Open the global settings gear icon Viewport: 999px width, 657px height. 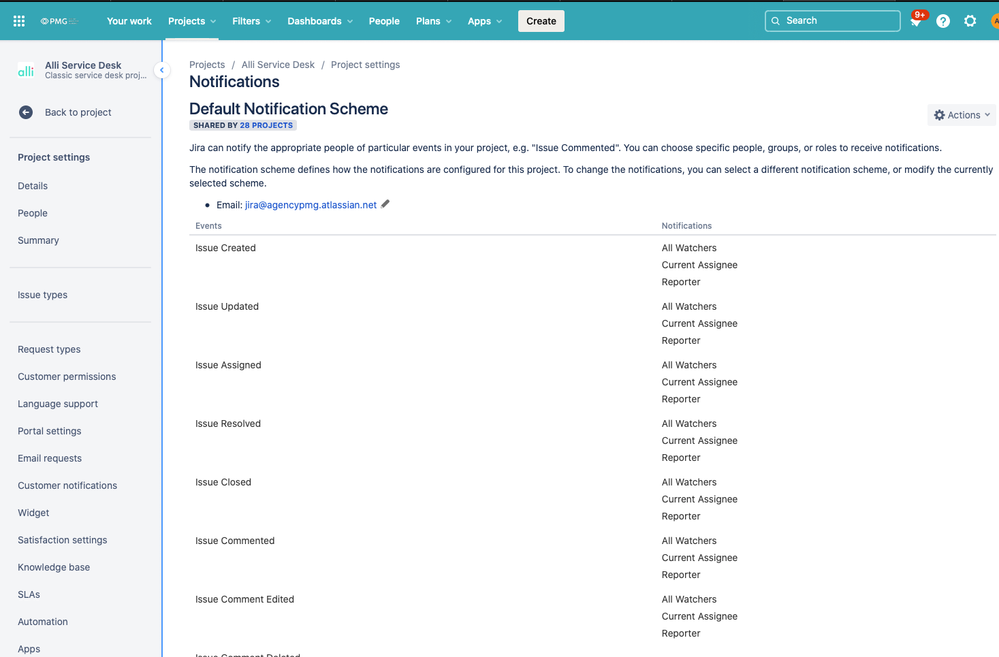pos(970,21)
